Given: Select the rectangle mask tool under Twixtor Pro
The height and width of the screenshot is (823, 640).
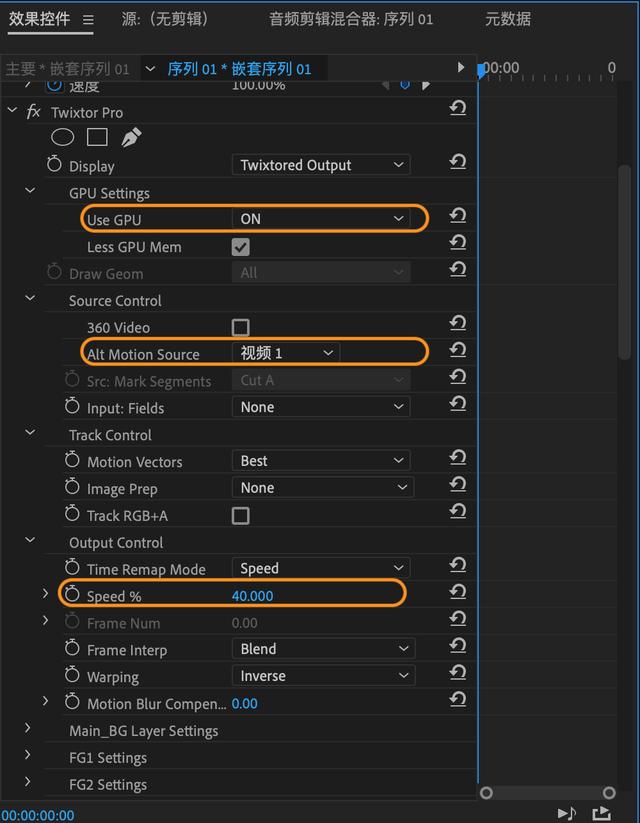Looking at the screenshot, I should [97, 138].
